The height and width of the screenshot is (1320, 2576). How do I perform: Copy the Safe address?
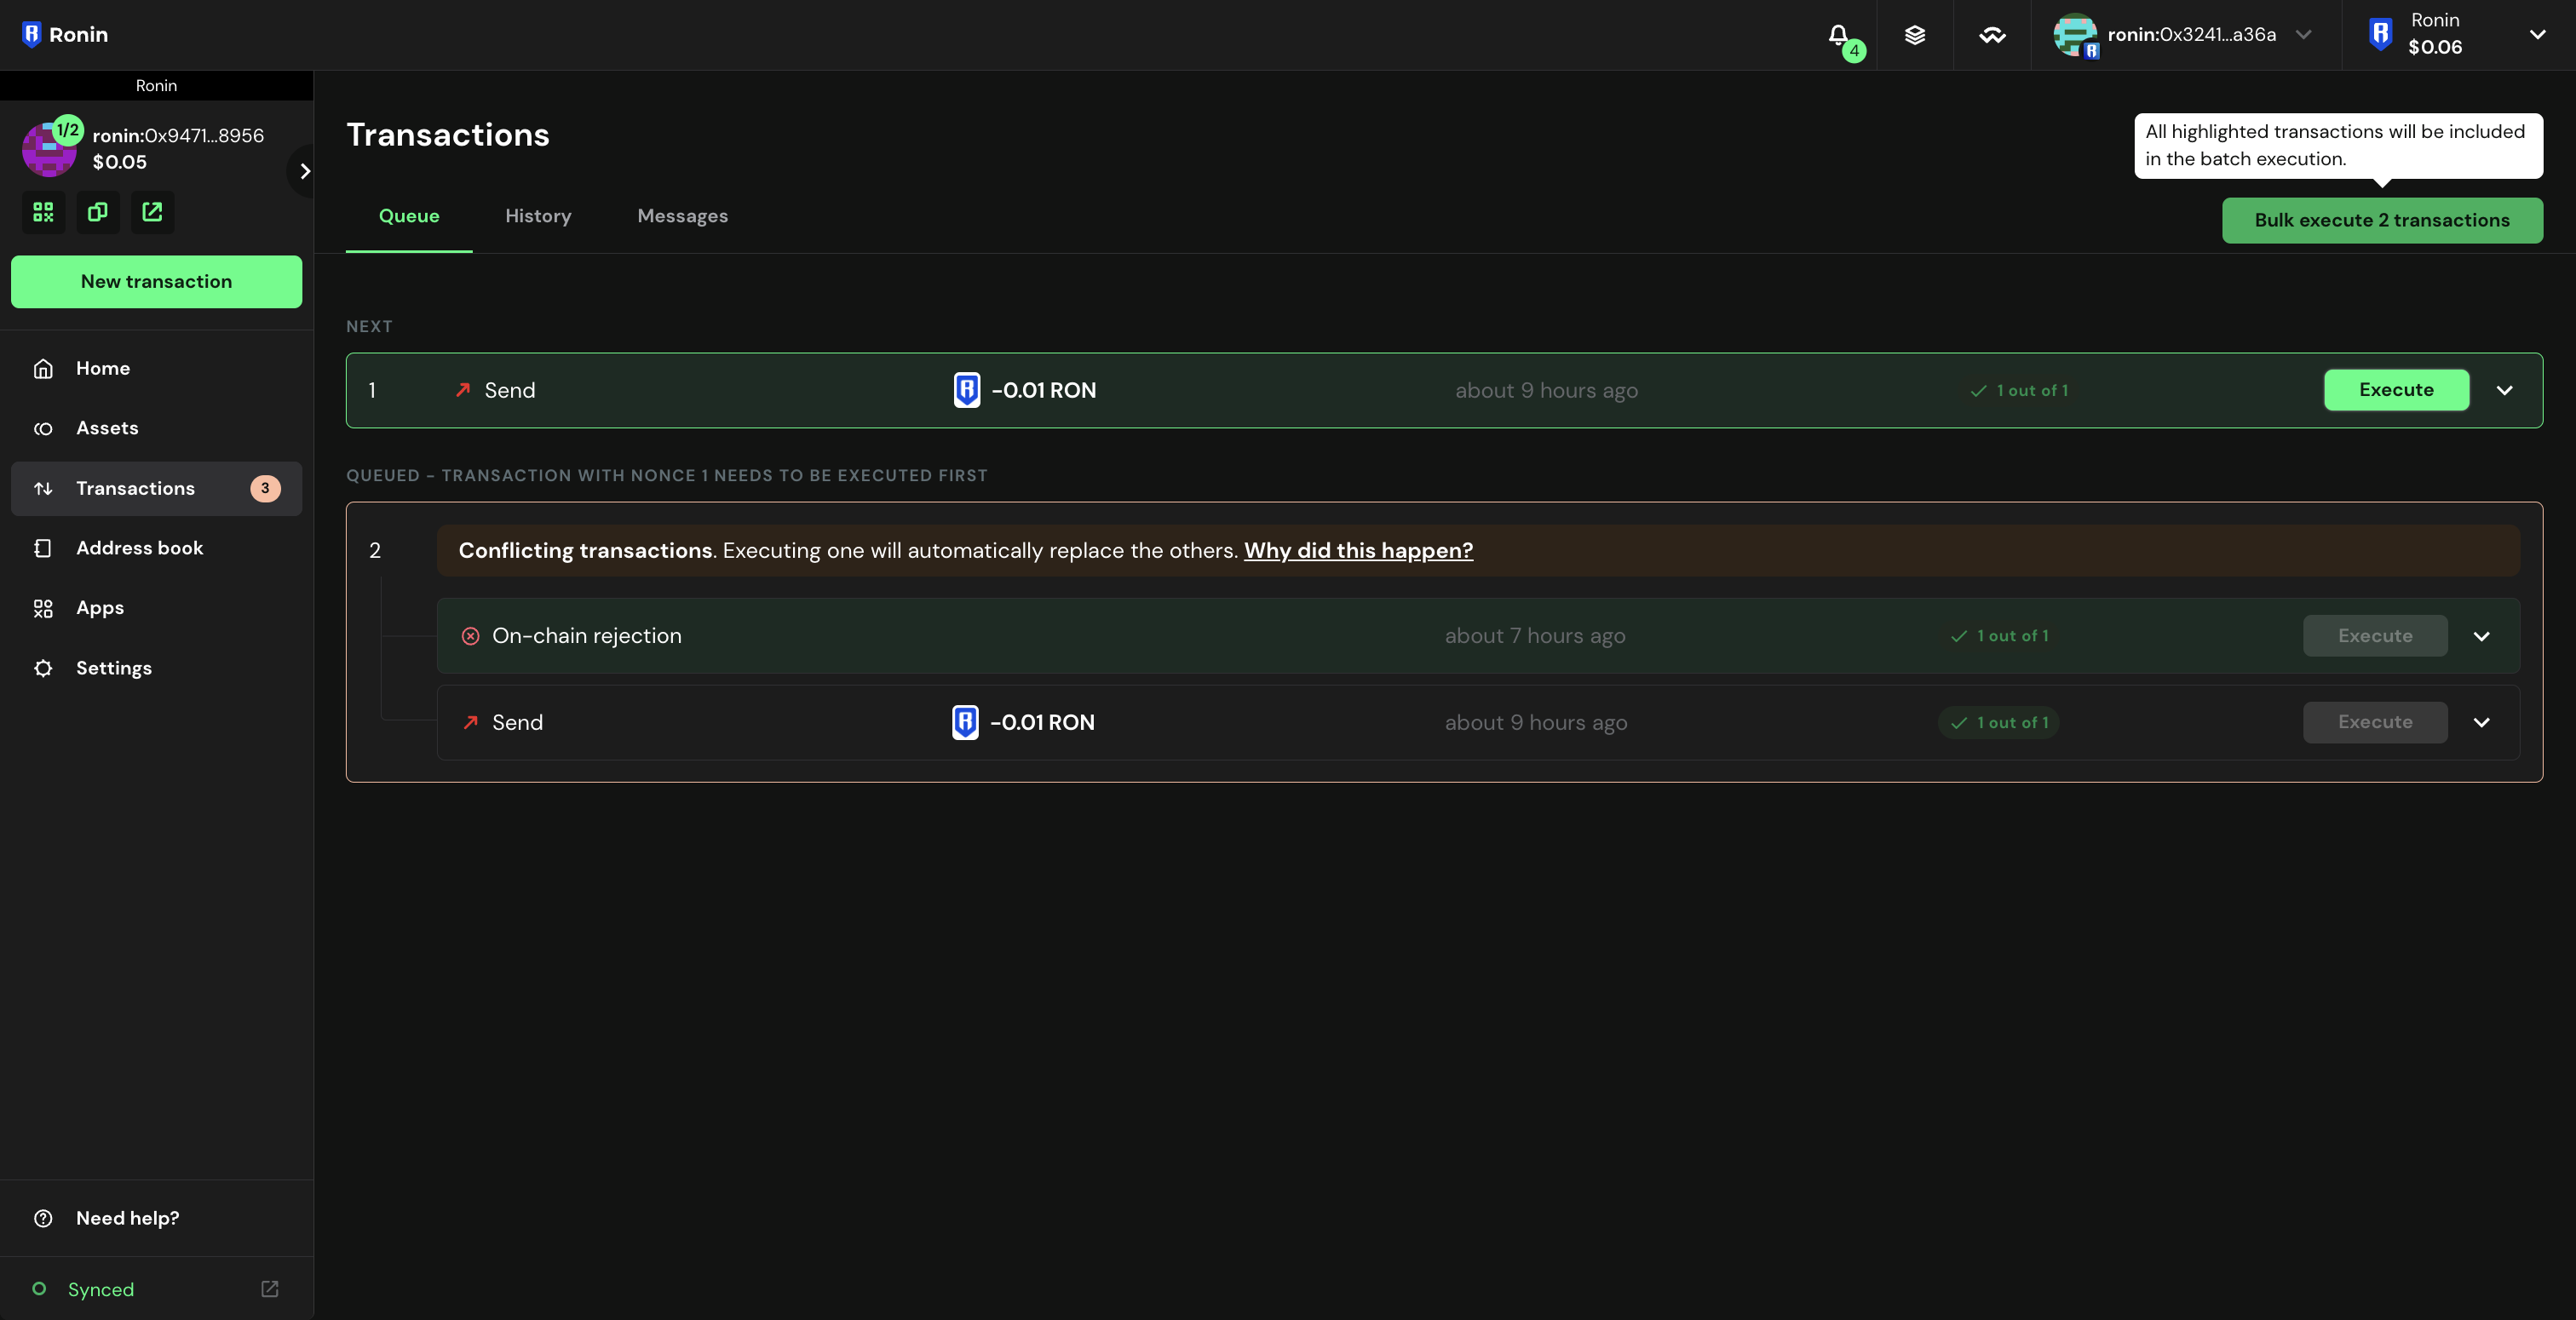click(x=97, y=212)
